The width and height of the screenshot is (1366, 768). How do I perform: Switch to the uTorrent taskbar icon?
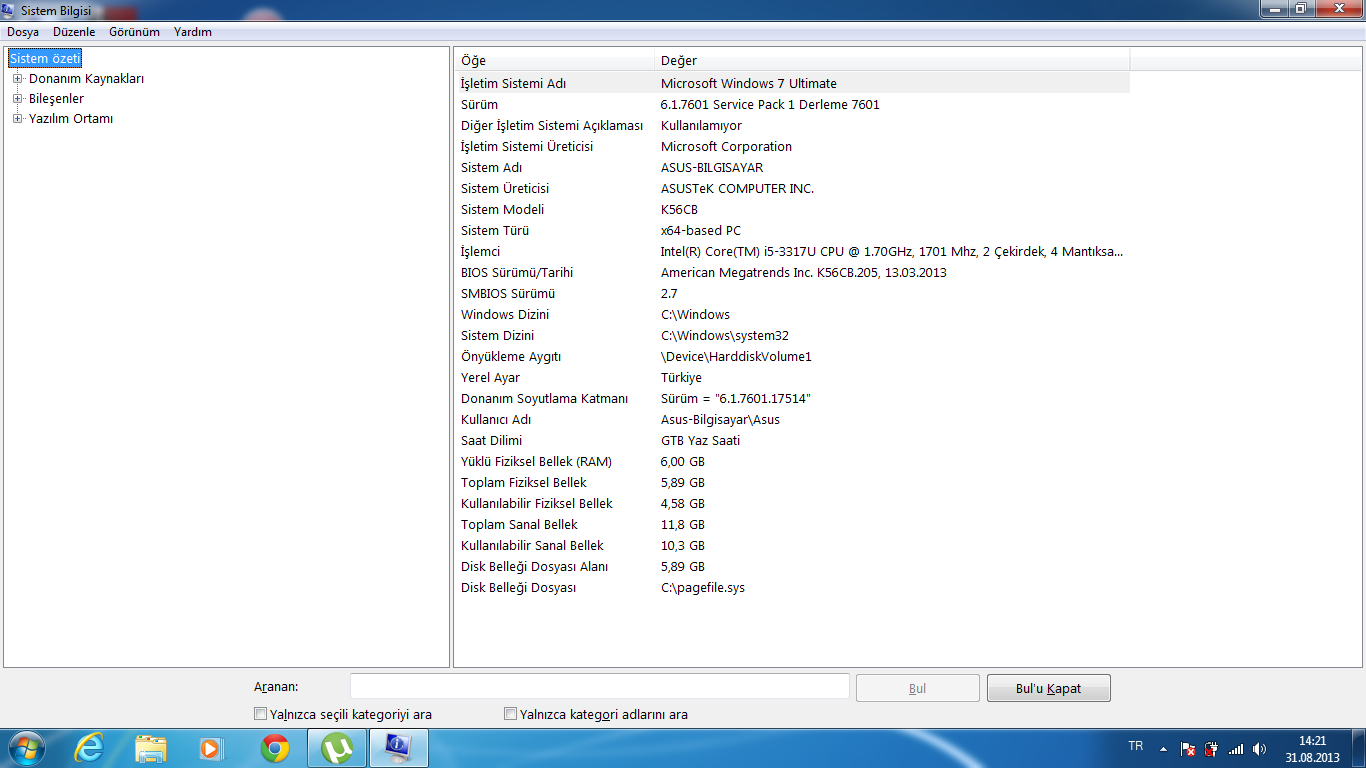click(x=337, y=748)
